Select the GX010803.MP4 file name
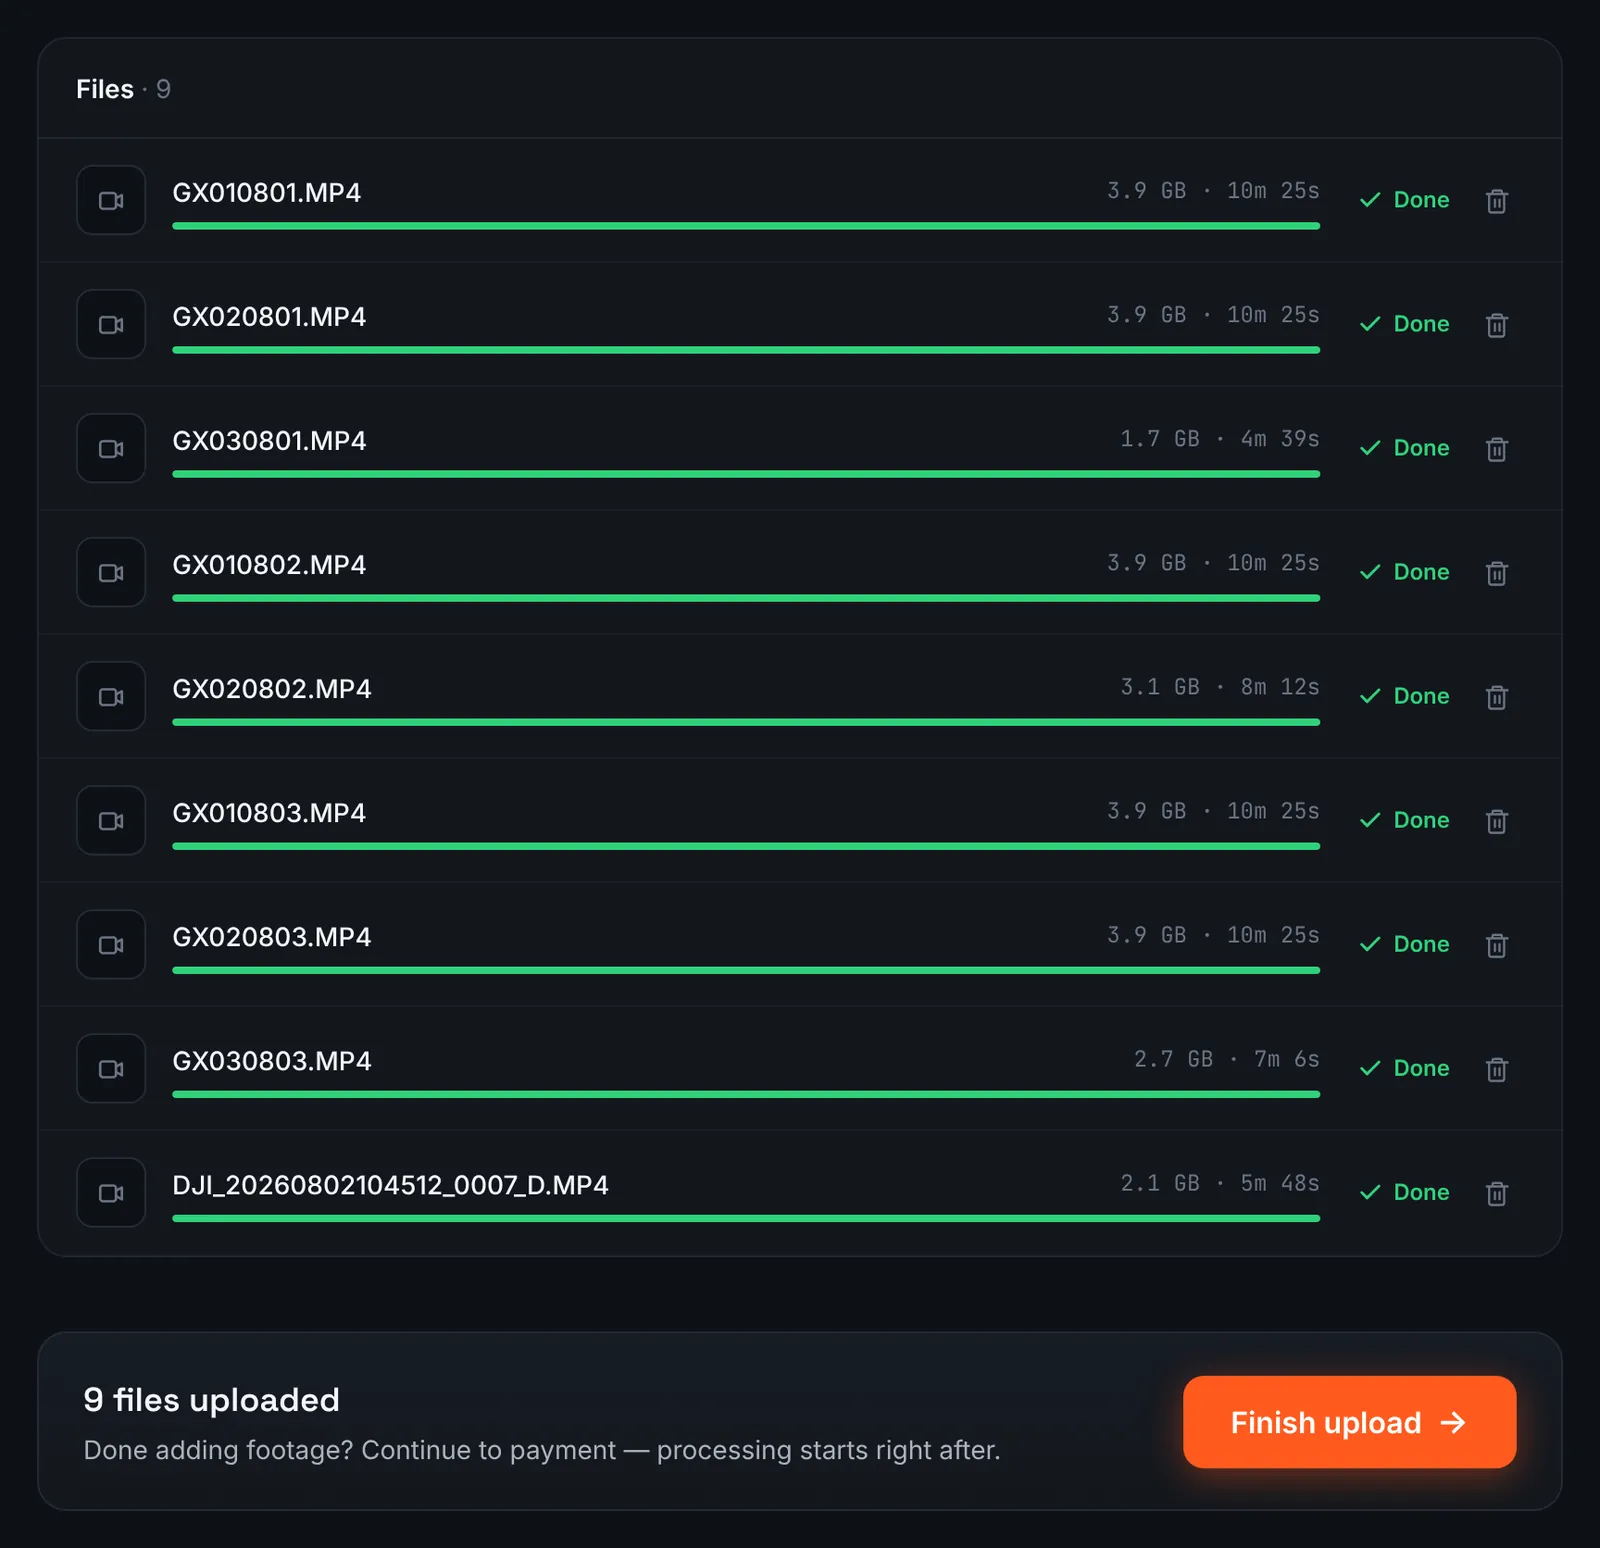 tap(269, 813)
